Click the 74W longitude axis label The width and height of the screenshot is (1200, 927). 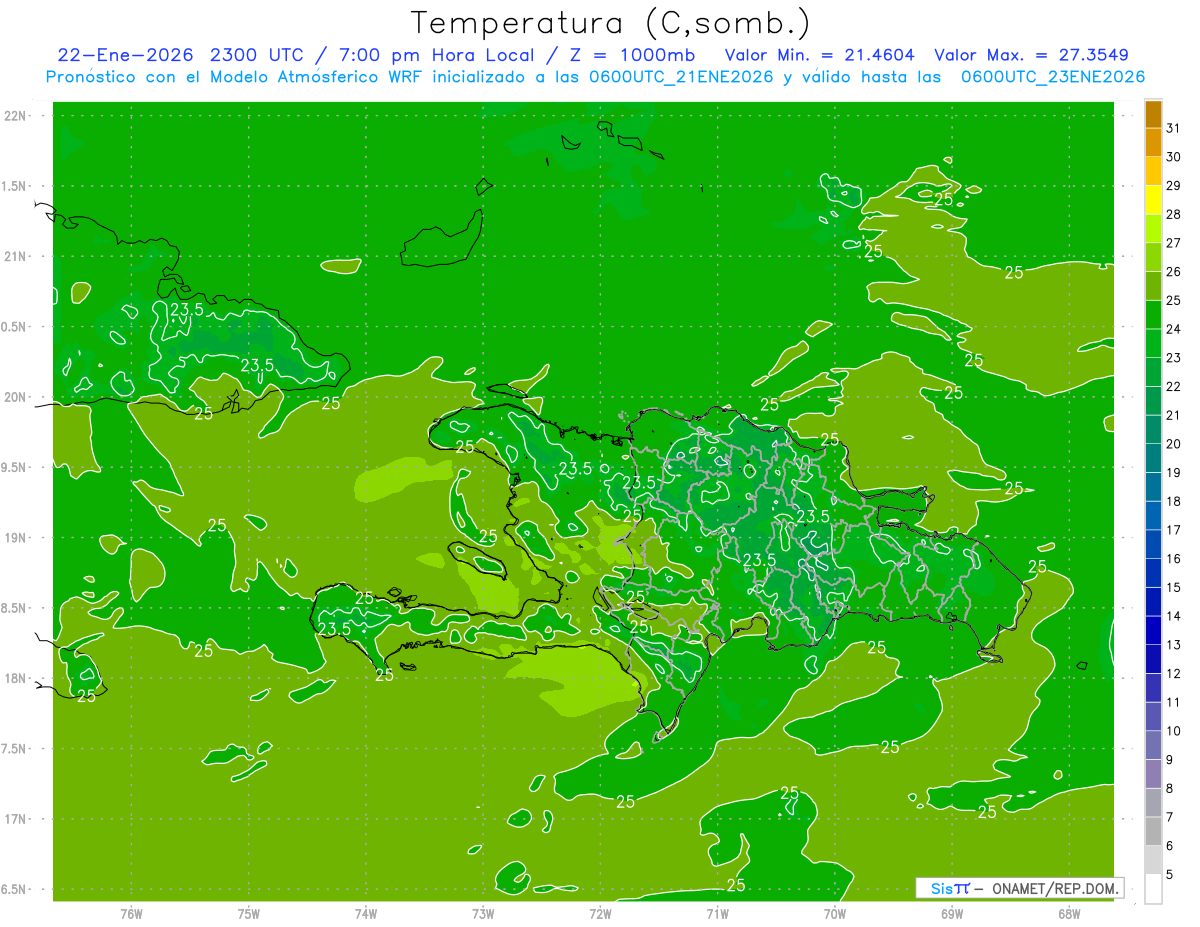pyautogui.click(x=365, y=913)
